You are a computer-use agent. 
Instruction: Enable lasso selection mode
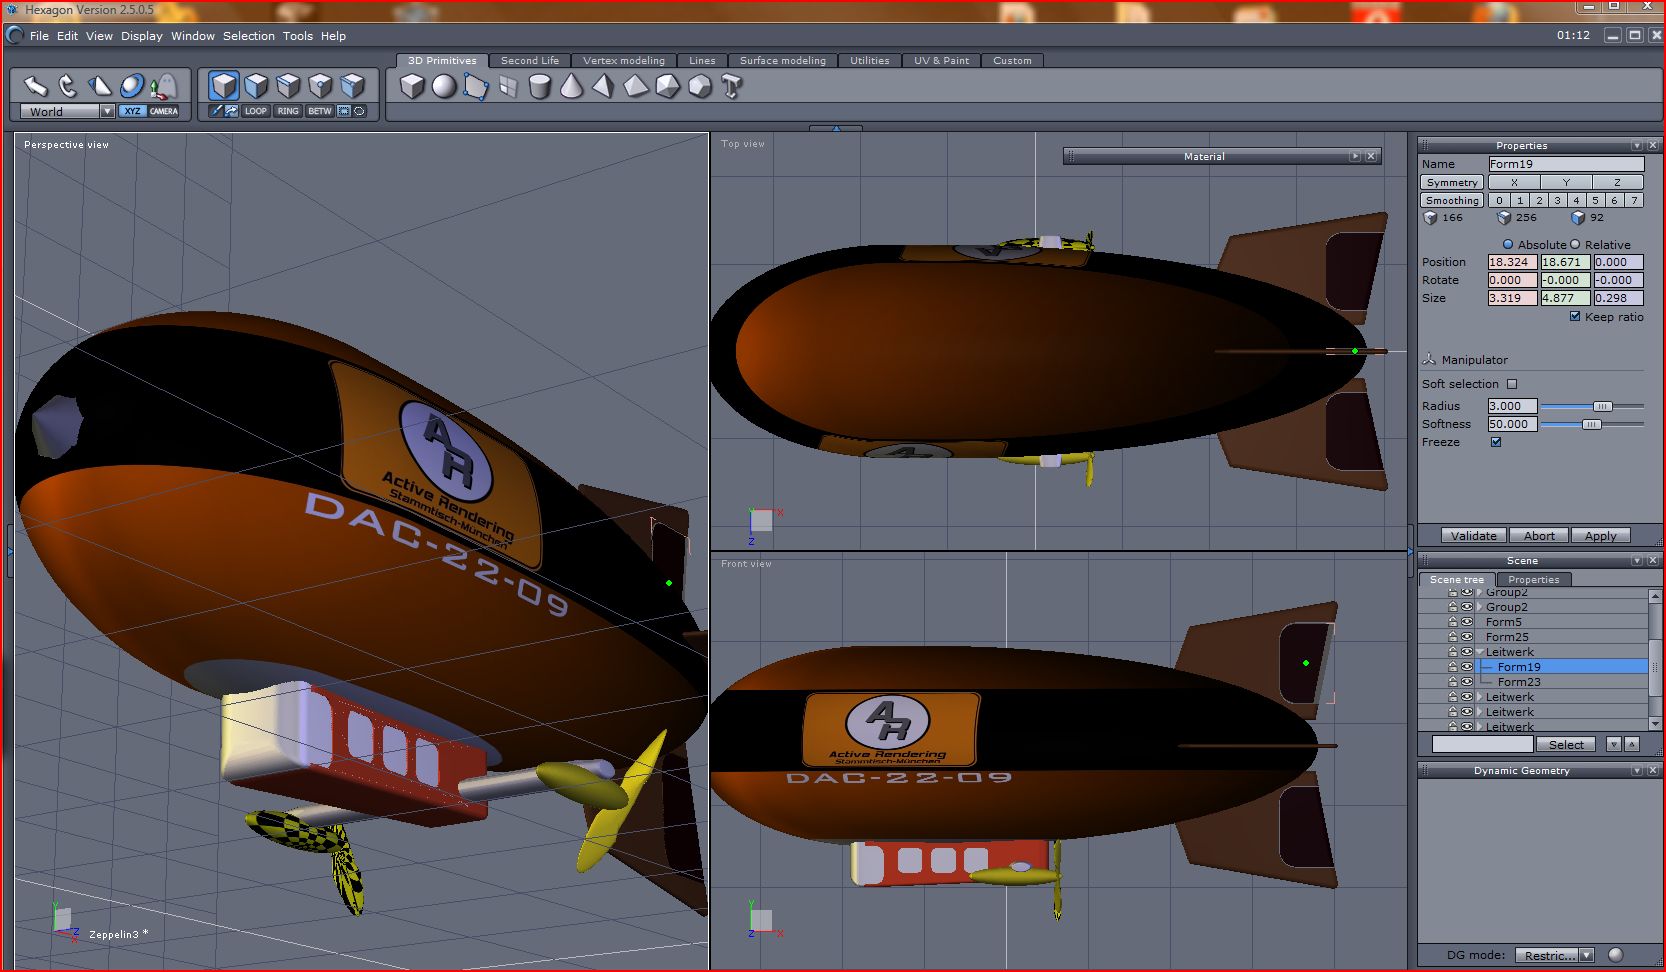[360, 111]
